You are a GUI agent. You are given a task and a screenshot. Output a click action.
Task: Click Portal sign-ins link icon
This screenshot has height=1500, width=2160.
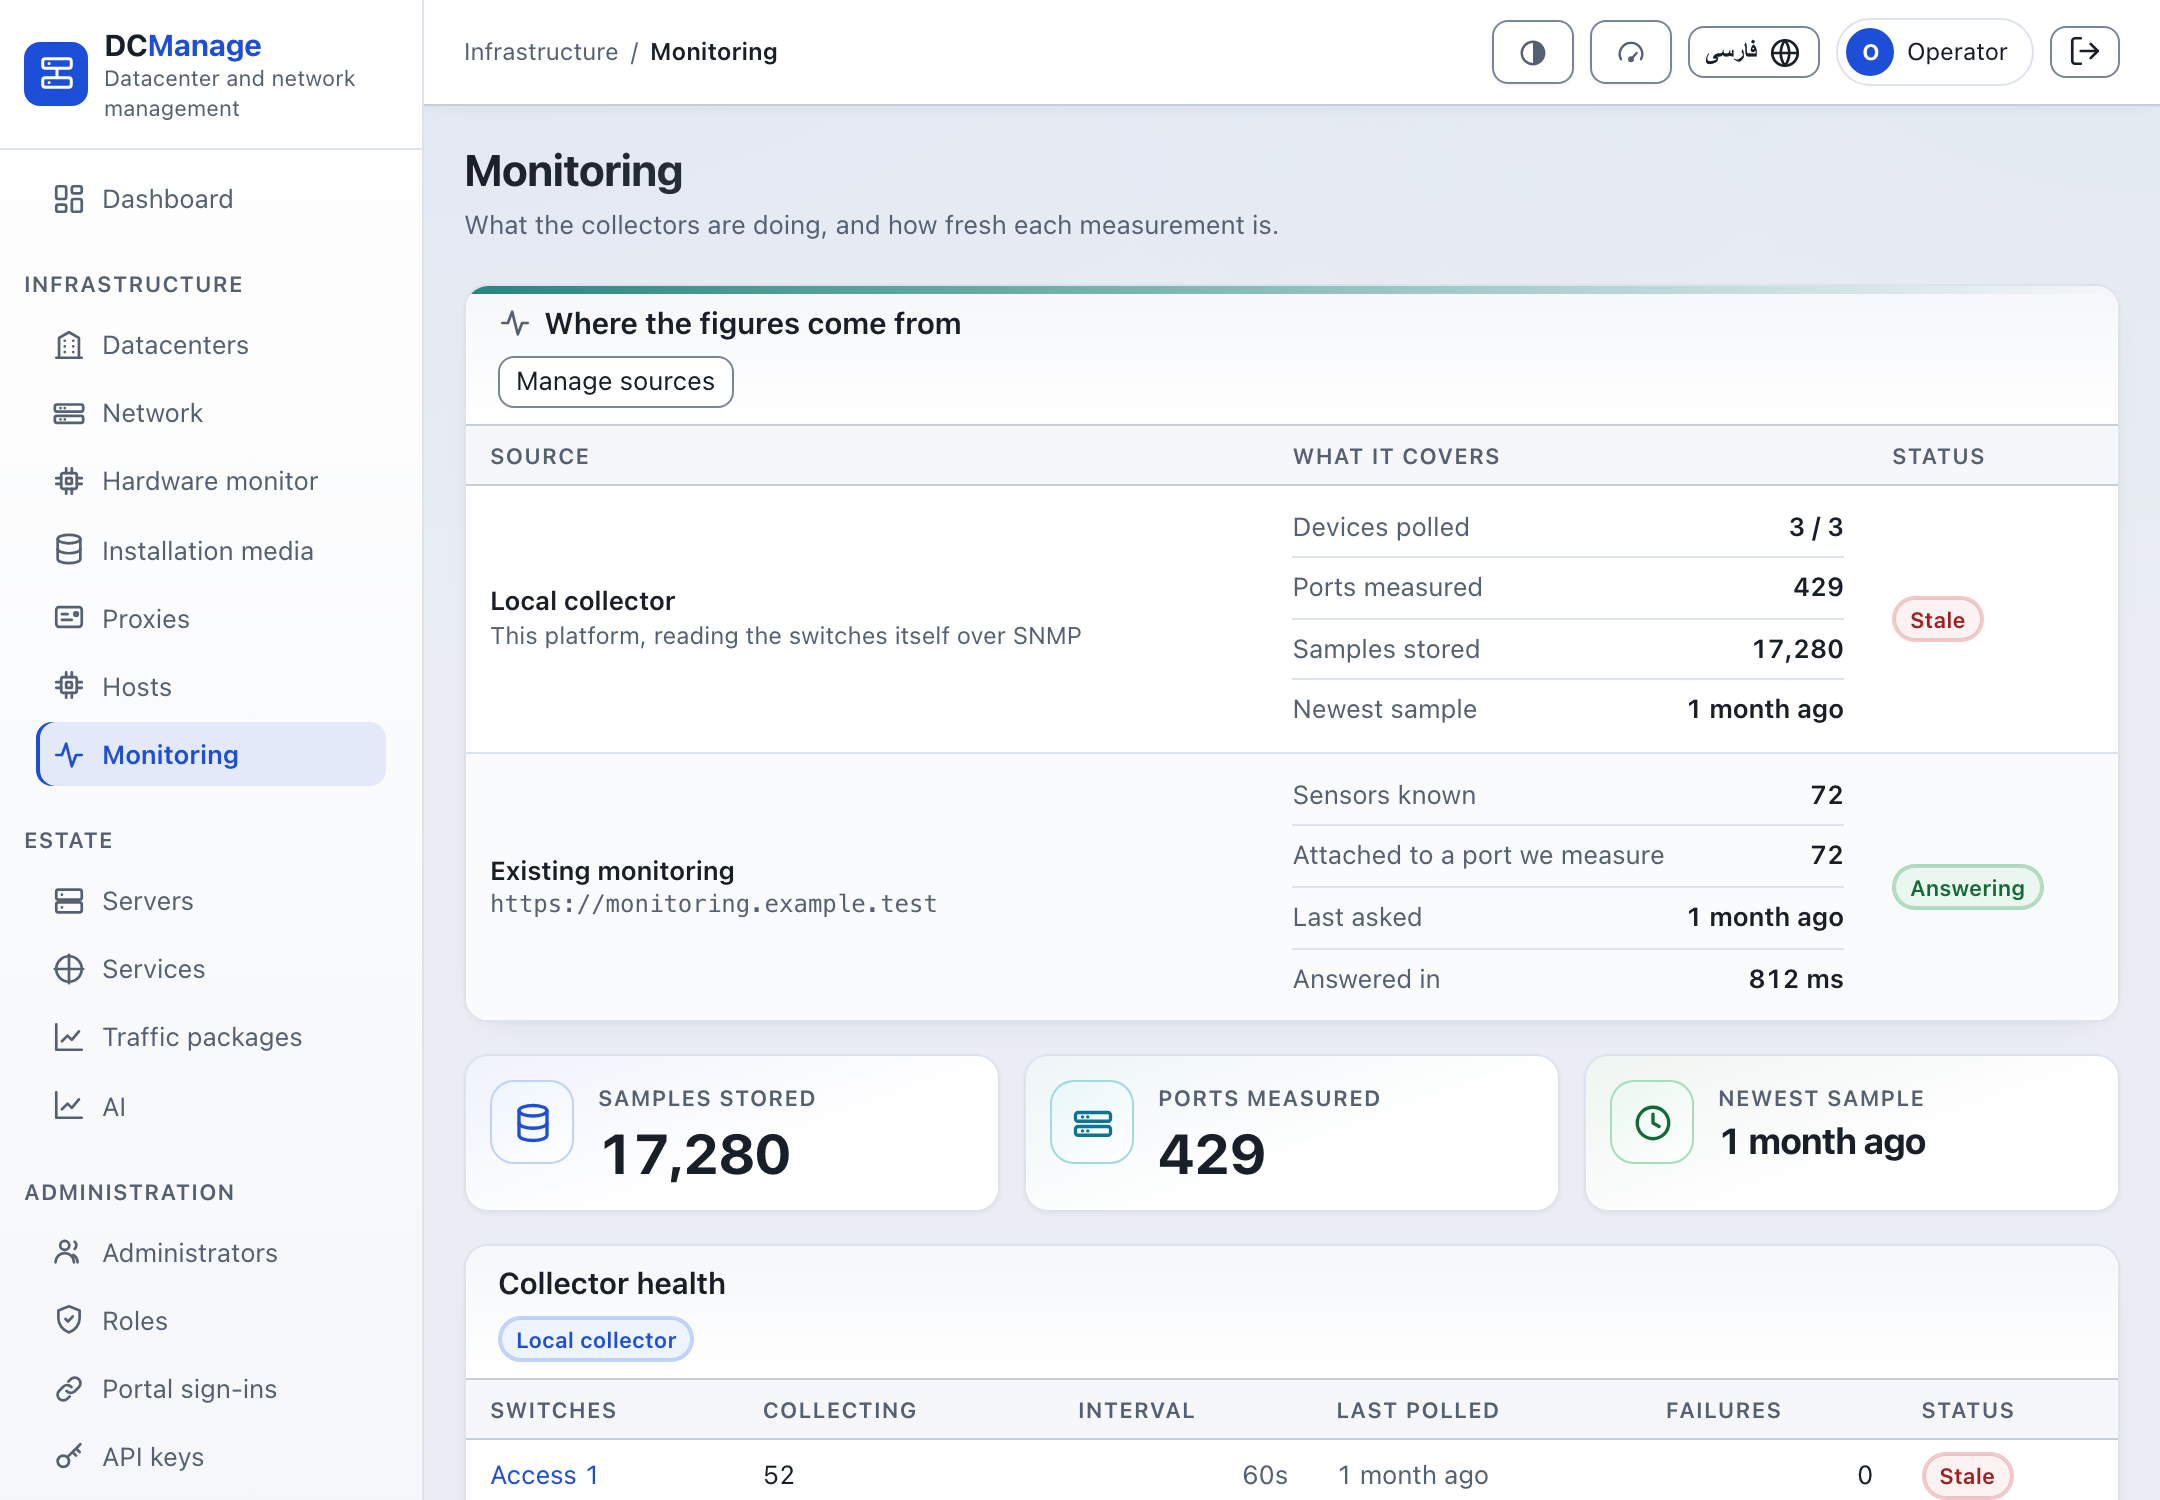pos(69,1388)
